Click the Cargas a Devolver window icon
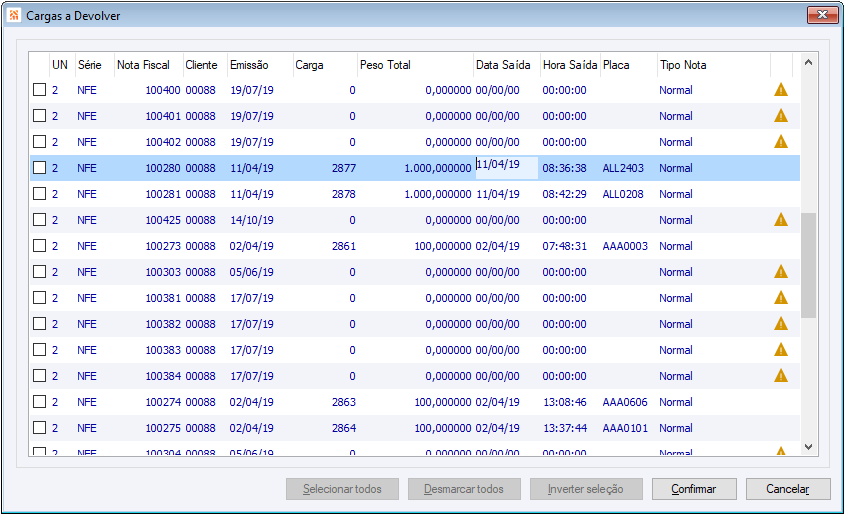This screenshot has width=845, height=515. (14, 16)
